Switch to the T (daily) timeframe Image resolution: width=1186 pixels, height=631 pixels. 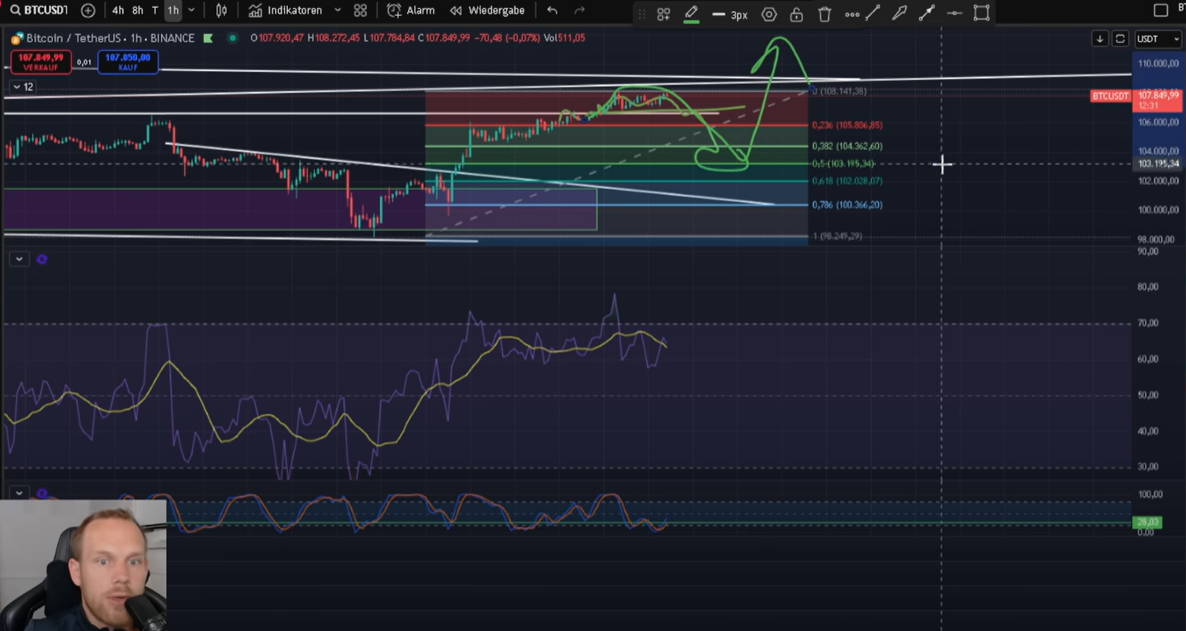pyautogui.click(x=155, y=11)
